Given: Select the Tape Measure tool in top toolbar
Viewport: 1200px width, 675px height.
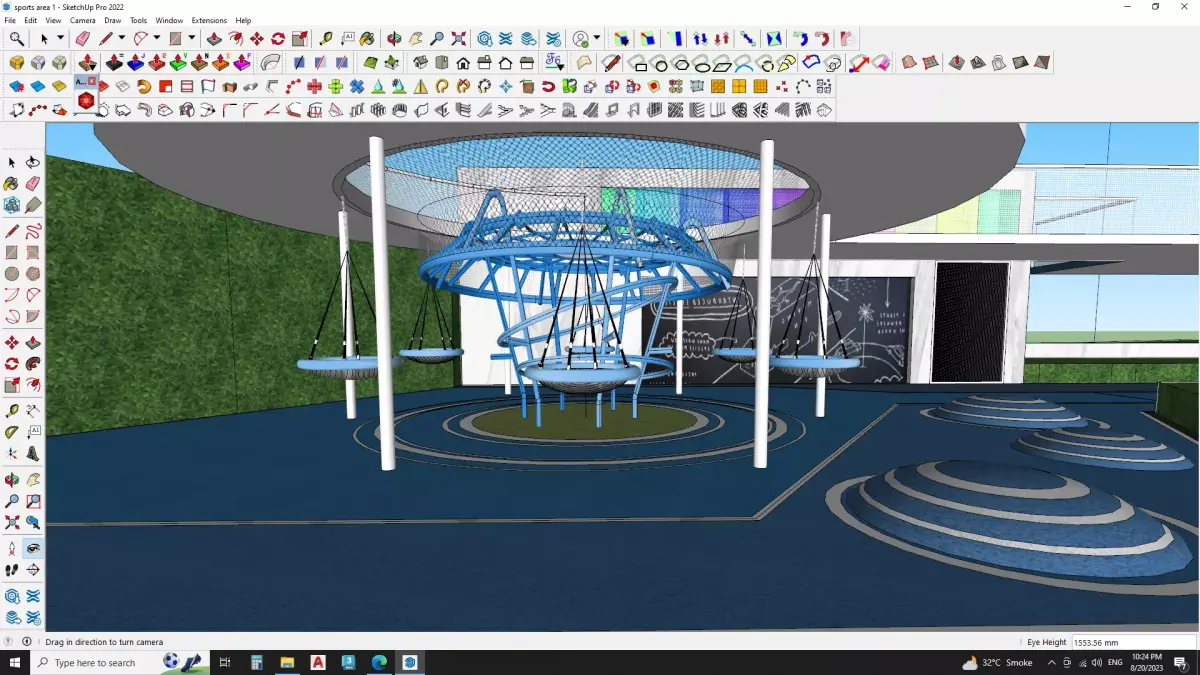Looking at the screenshot, I should click(x=326, y=38).
